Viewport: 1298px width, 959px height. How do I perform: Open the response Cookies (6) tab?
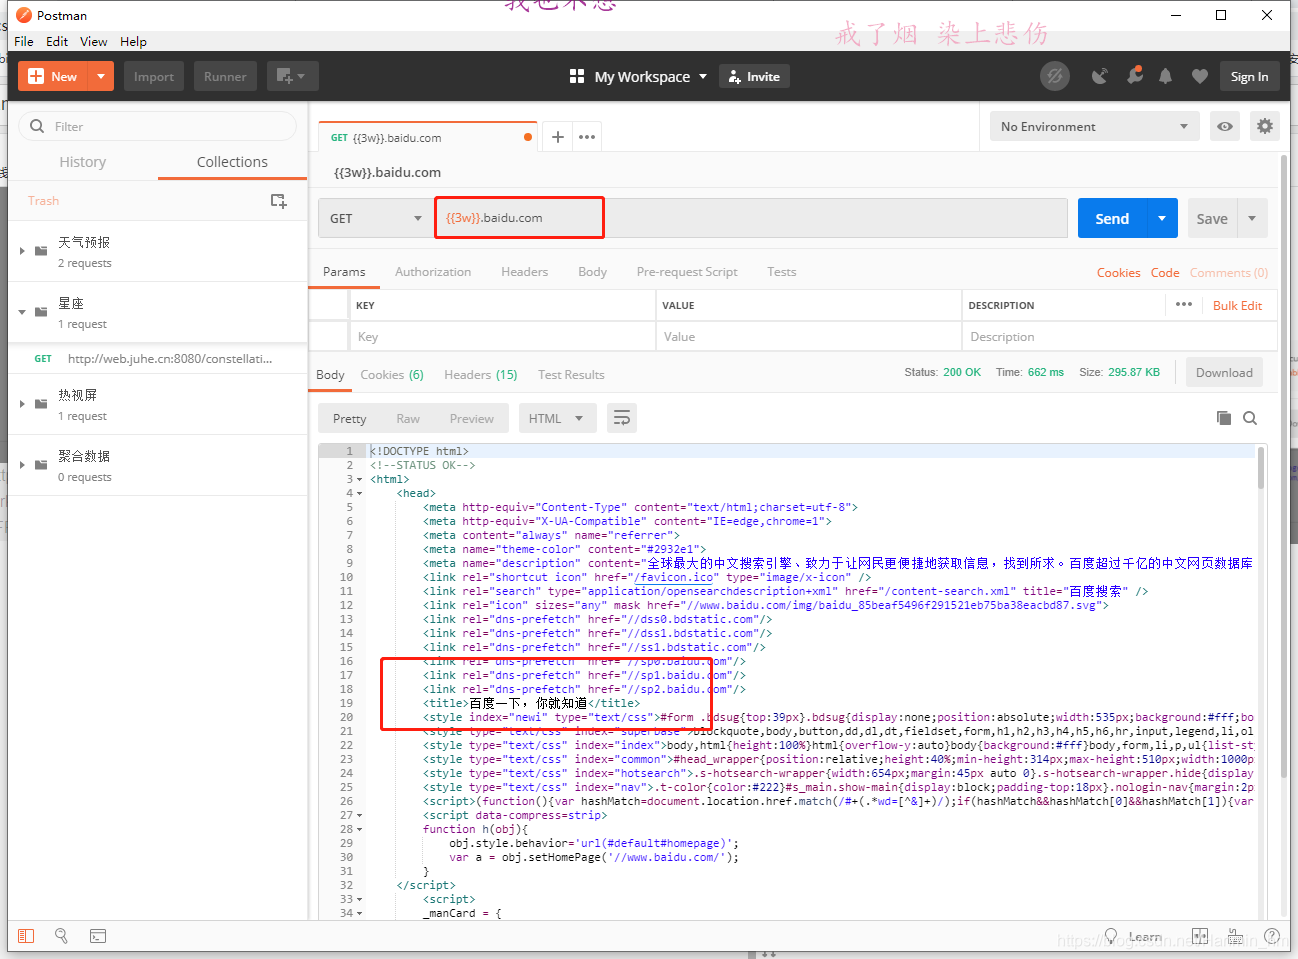(x=392, y=375)
